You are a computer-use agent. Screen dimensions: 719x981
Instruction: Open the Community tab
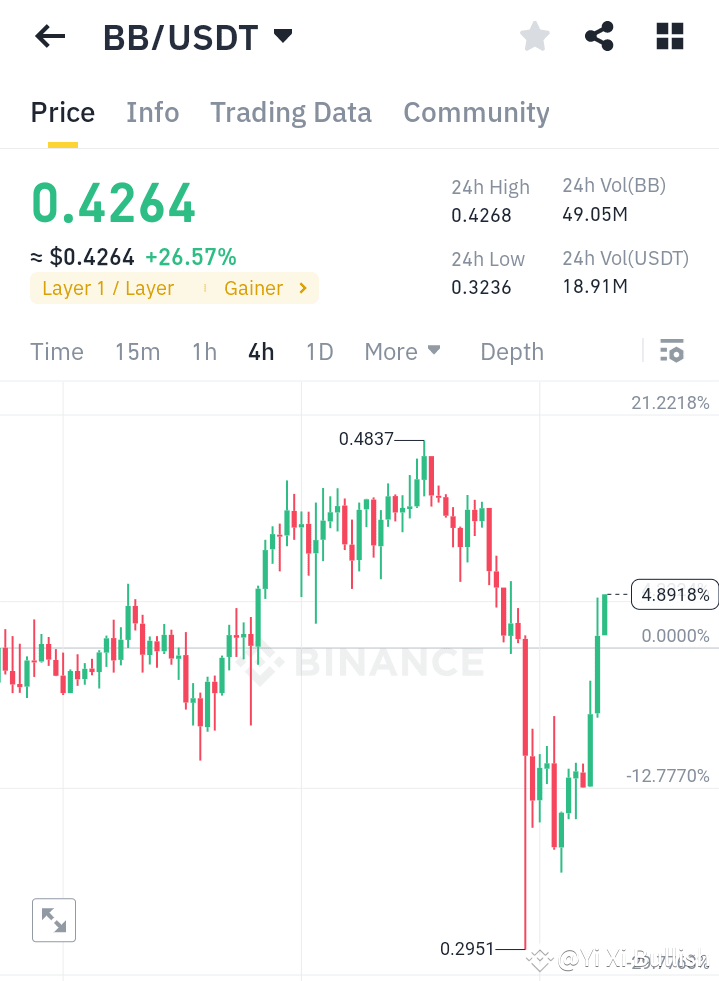[476, 112]
